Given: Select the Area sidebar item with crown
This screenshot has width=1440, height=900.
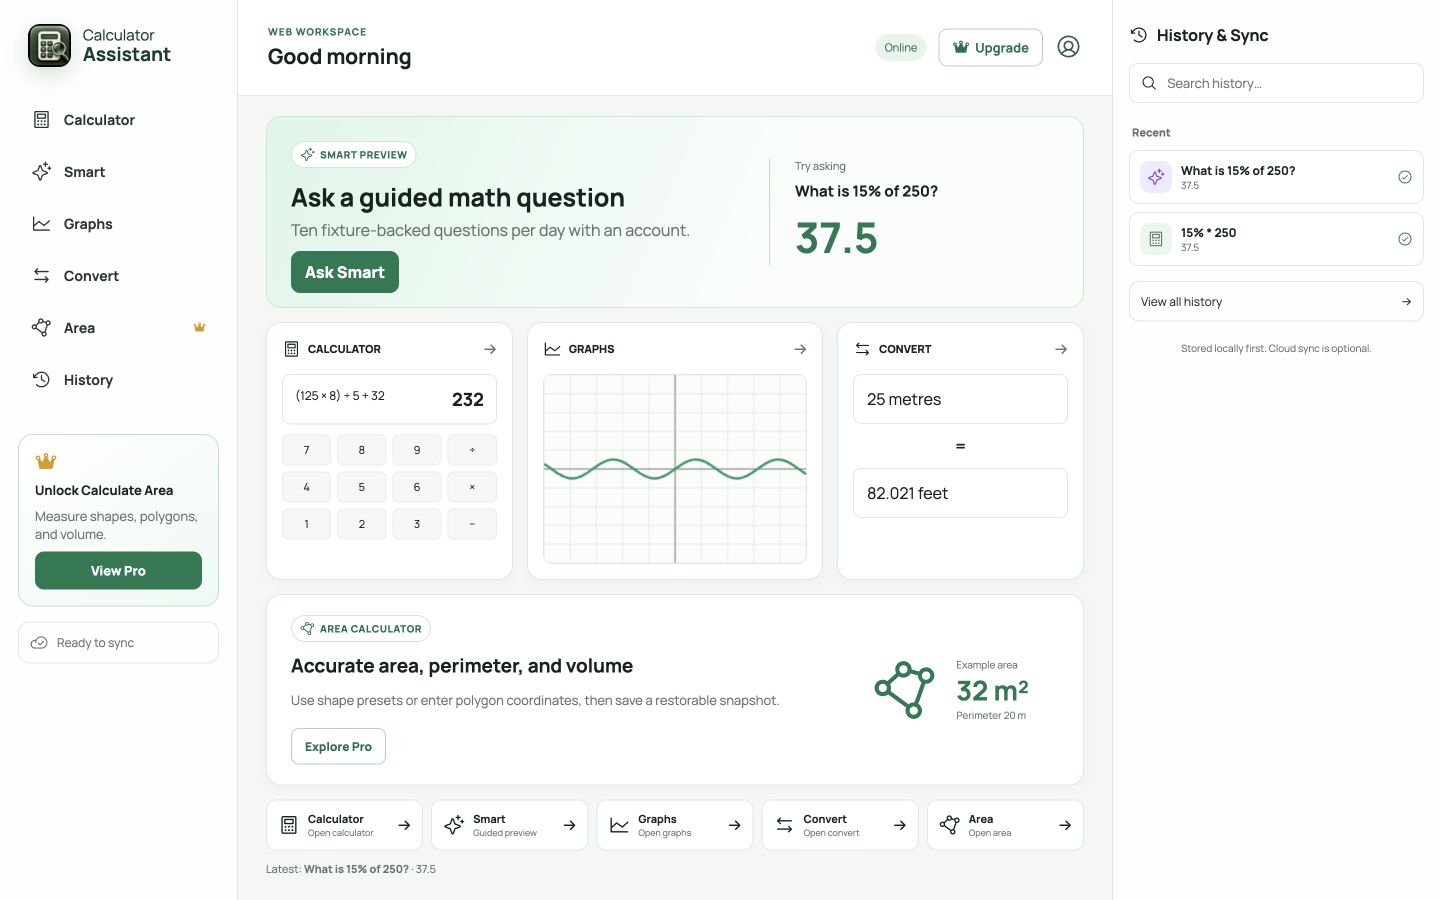Looking at the screenshot, I should point(118,328).
